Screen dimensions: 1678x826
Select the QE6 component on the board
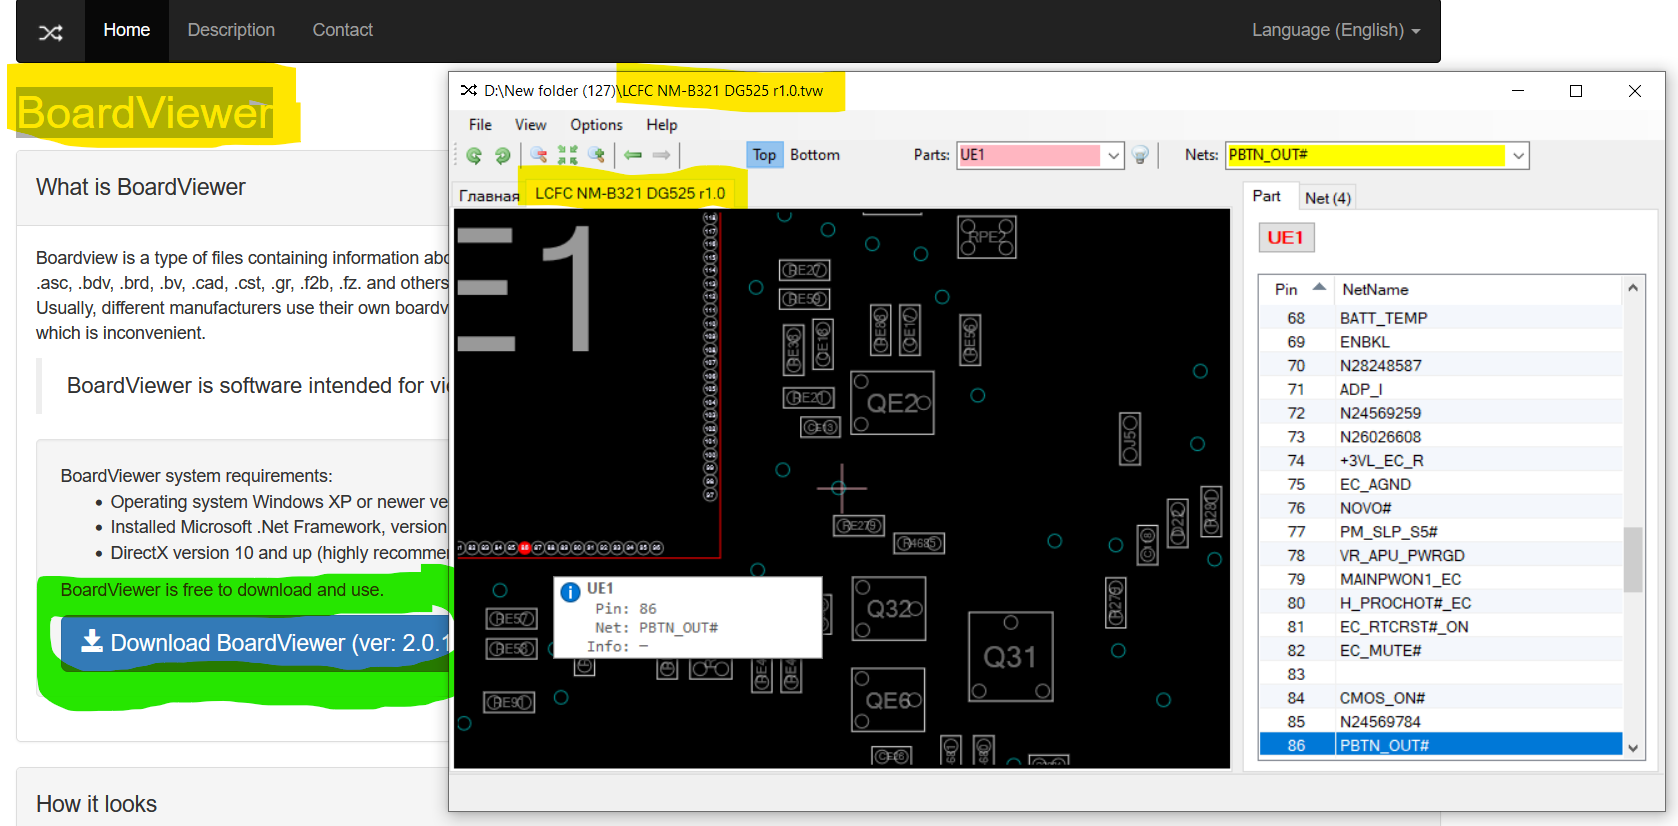[x=888, y=700]
